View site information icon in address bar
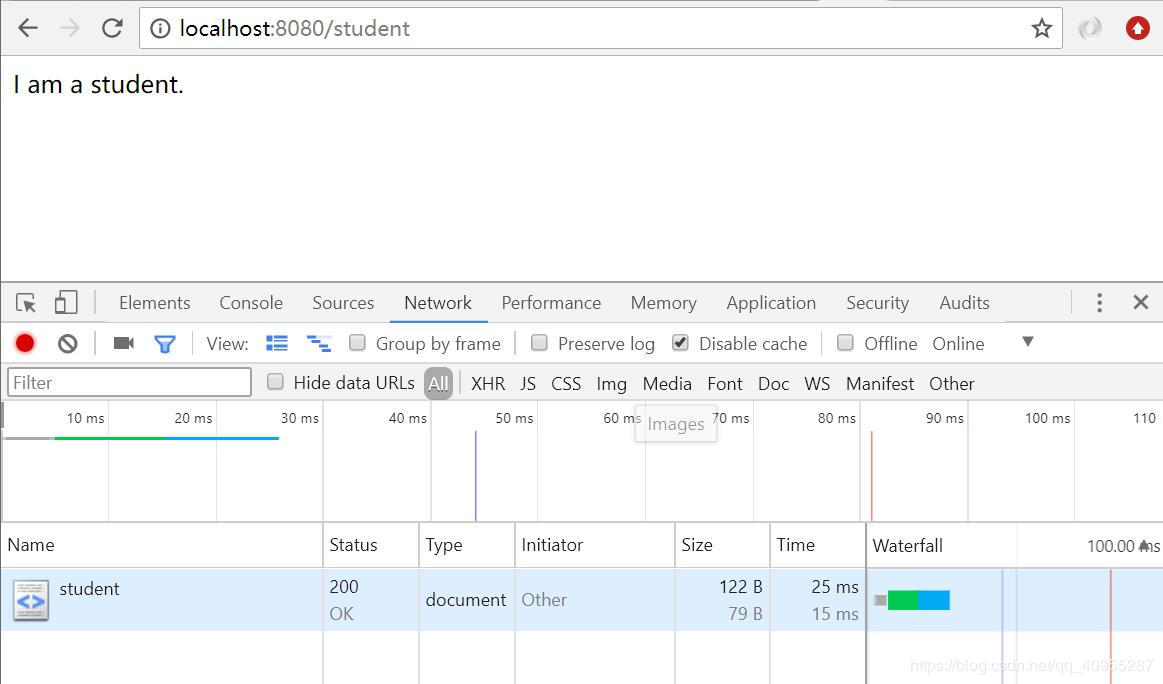 159,29
